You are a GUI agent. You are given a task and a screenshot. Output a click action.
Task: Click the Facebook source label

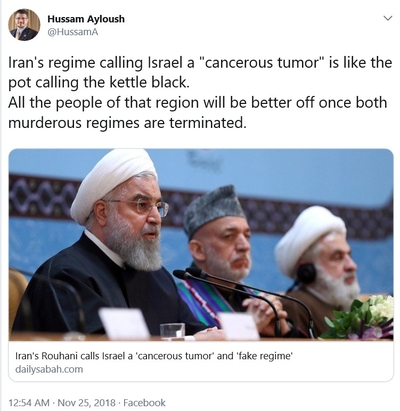click(x=144, y=403)
